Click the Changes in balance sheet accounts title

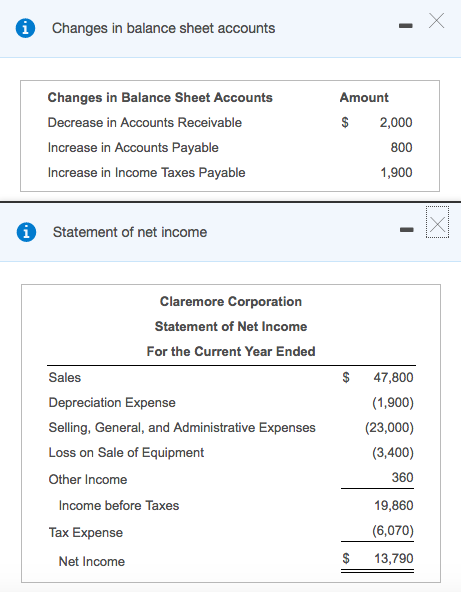coord(163,28)
